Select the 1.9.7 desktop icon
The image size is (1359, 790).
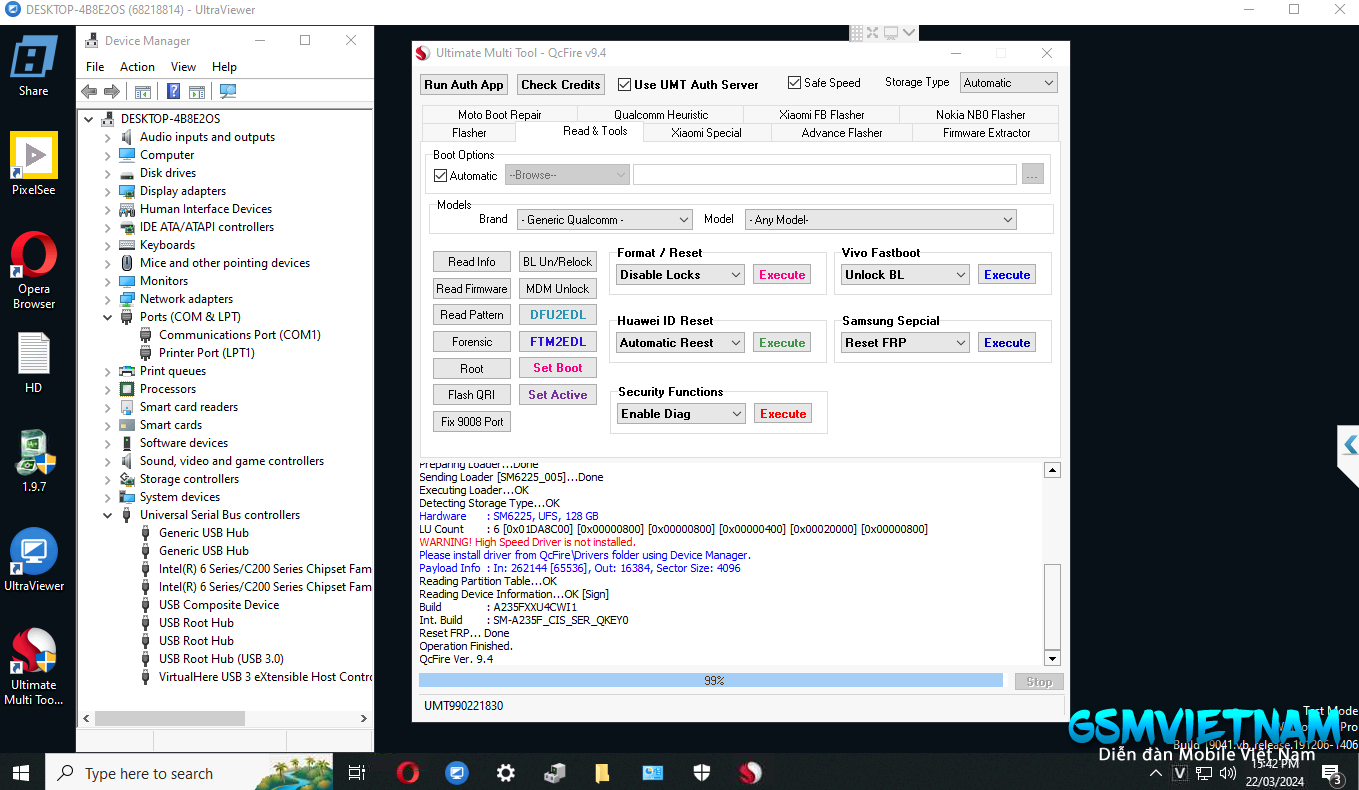[x=34, y=461]
